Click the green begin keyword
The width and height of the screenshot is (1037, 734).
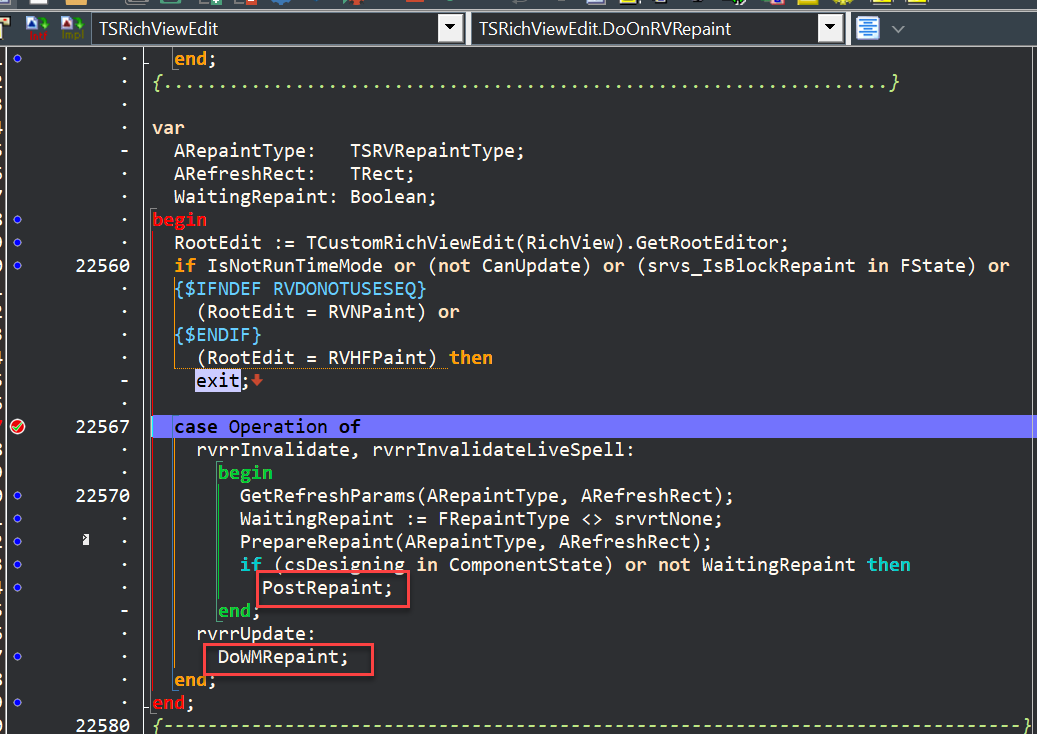click(245, 473)
